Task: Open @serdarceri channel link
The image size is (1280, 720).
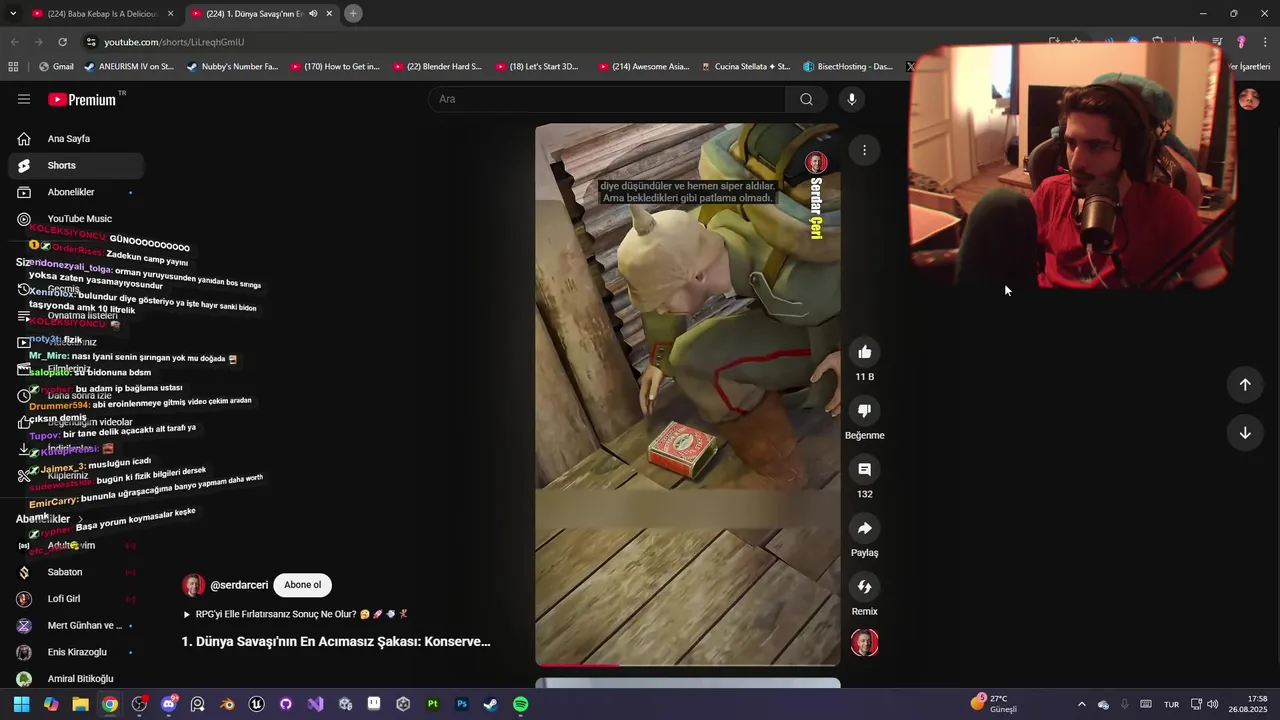Action: point(239,585)
